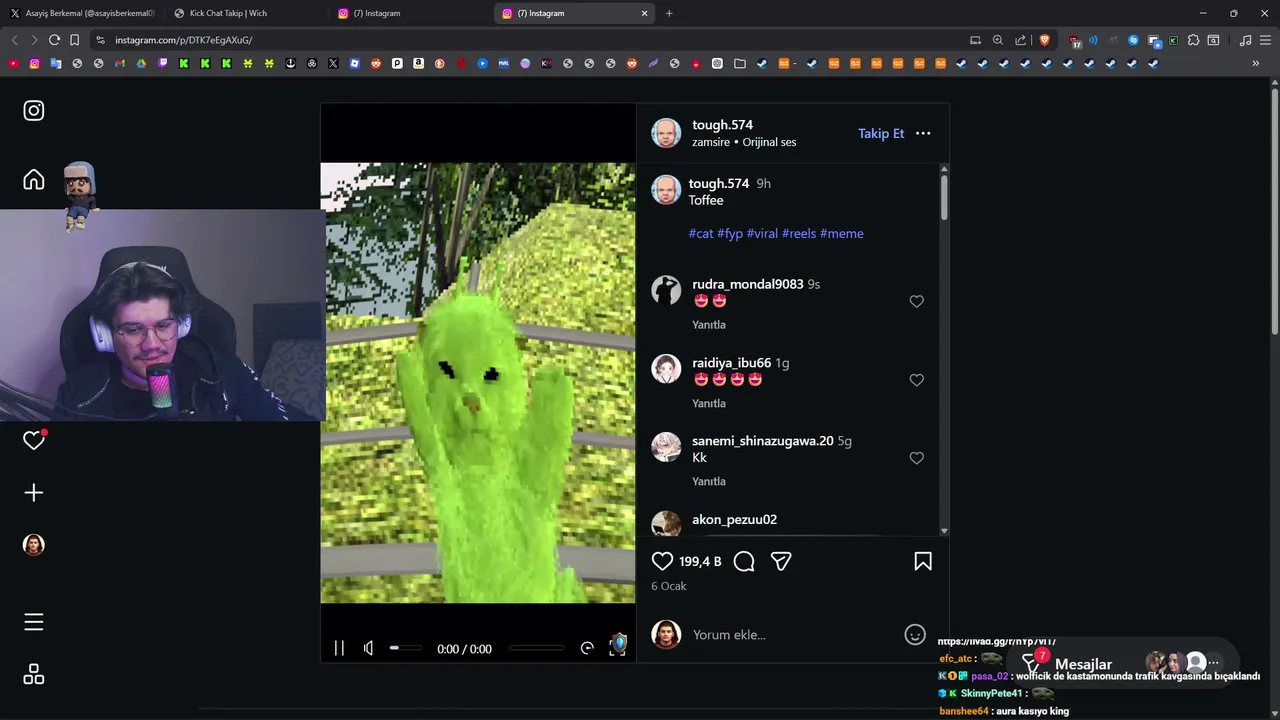Like the post with the heart icon

[x=662, y=562]
